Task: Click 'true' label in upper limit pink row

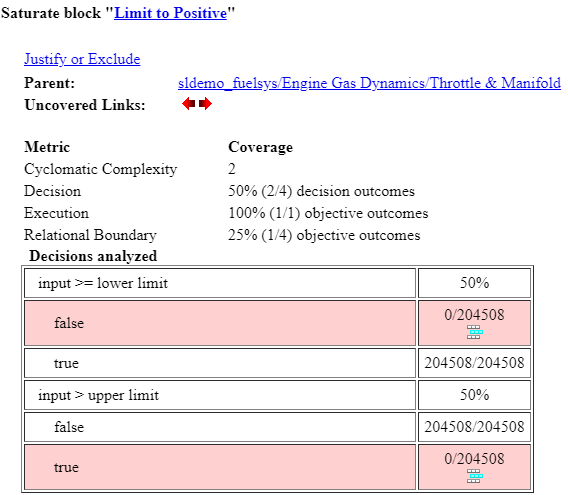Action: (66, 467)
